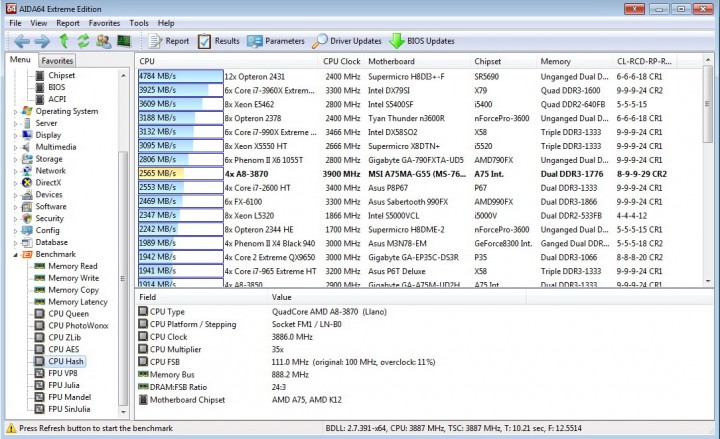Viewport: 720px width, 439px height.
Task: Open the Help menu
Action: click(x=166, y=23)
